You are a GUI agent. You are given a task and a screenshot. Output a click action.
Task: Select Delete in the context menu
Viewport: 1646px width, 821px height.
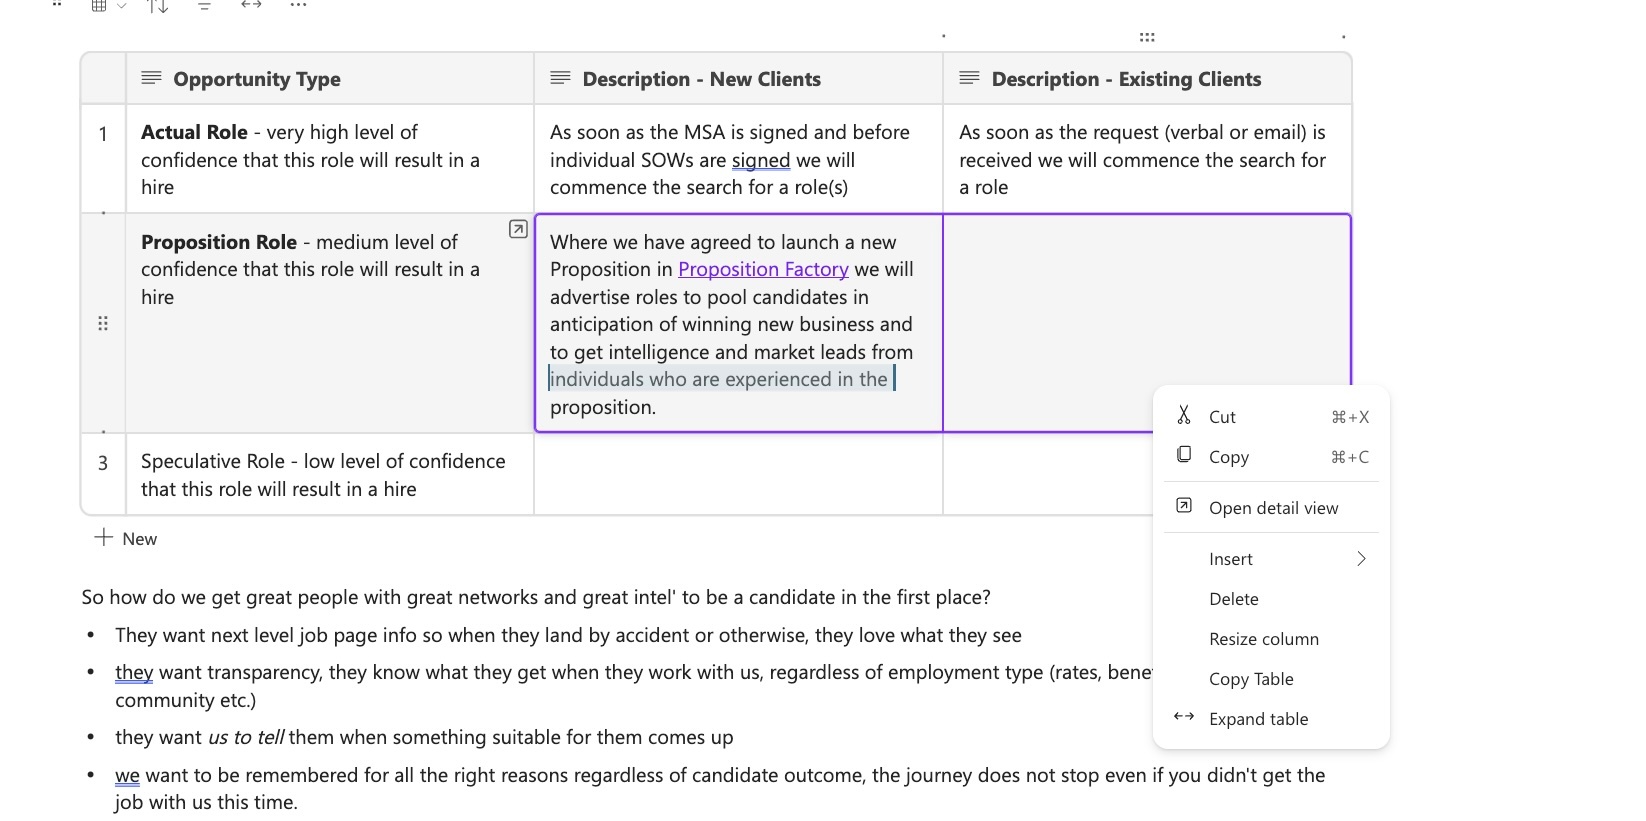[x=1233, y=599]
